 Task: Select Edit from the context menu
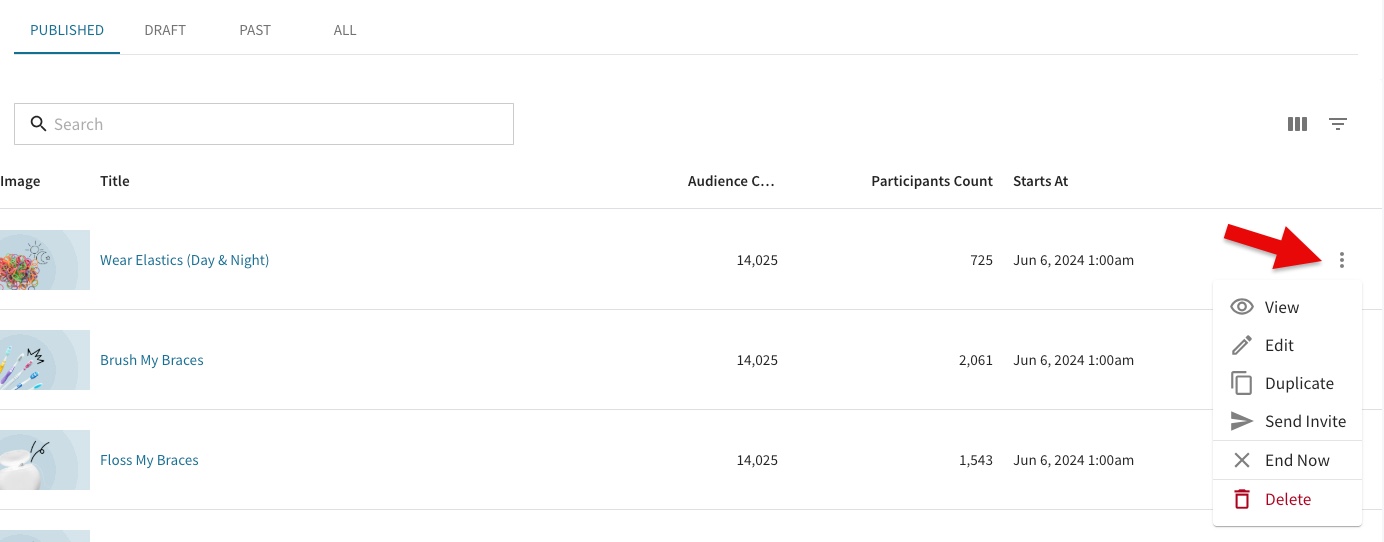(x=1287, y=345)
